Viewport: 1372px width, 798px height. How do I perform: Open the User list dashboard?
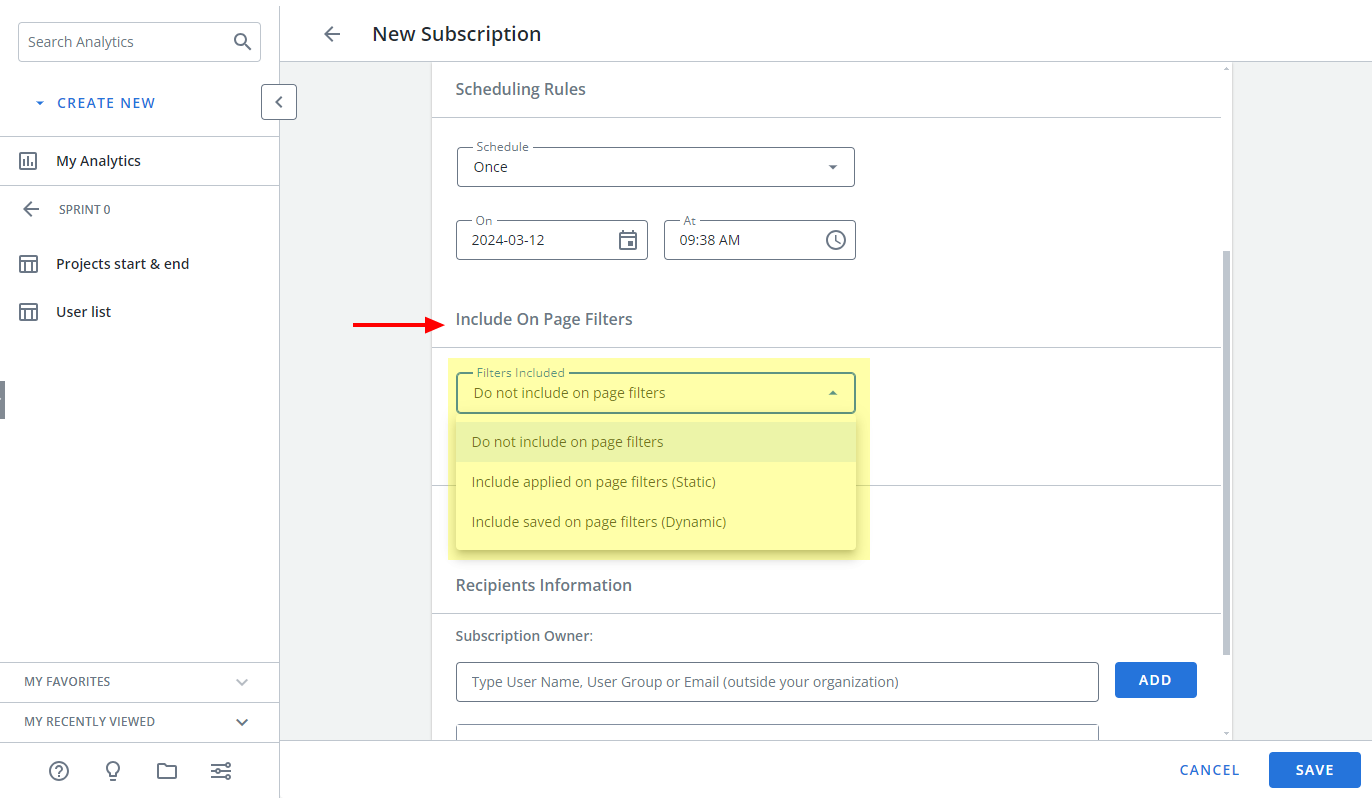coord(83,311)
